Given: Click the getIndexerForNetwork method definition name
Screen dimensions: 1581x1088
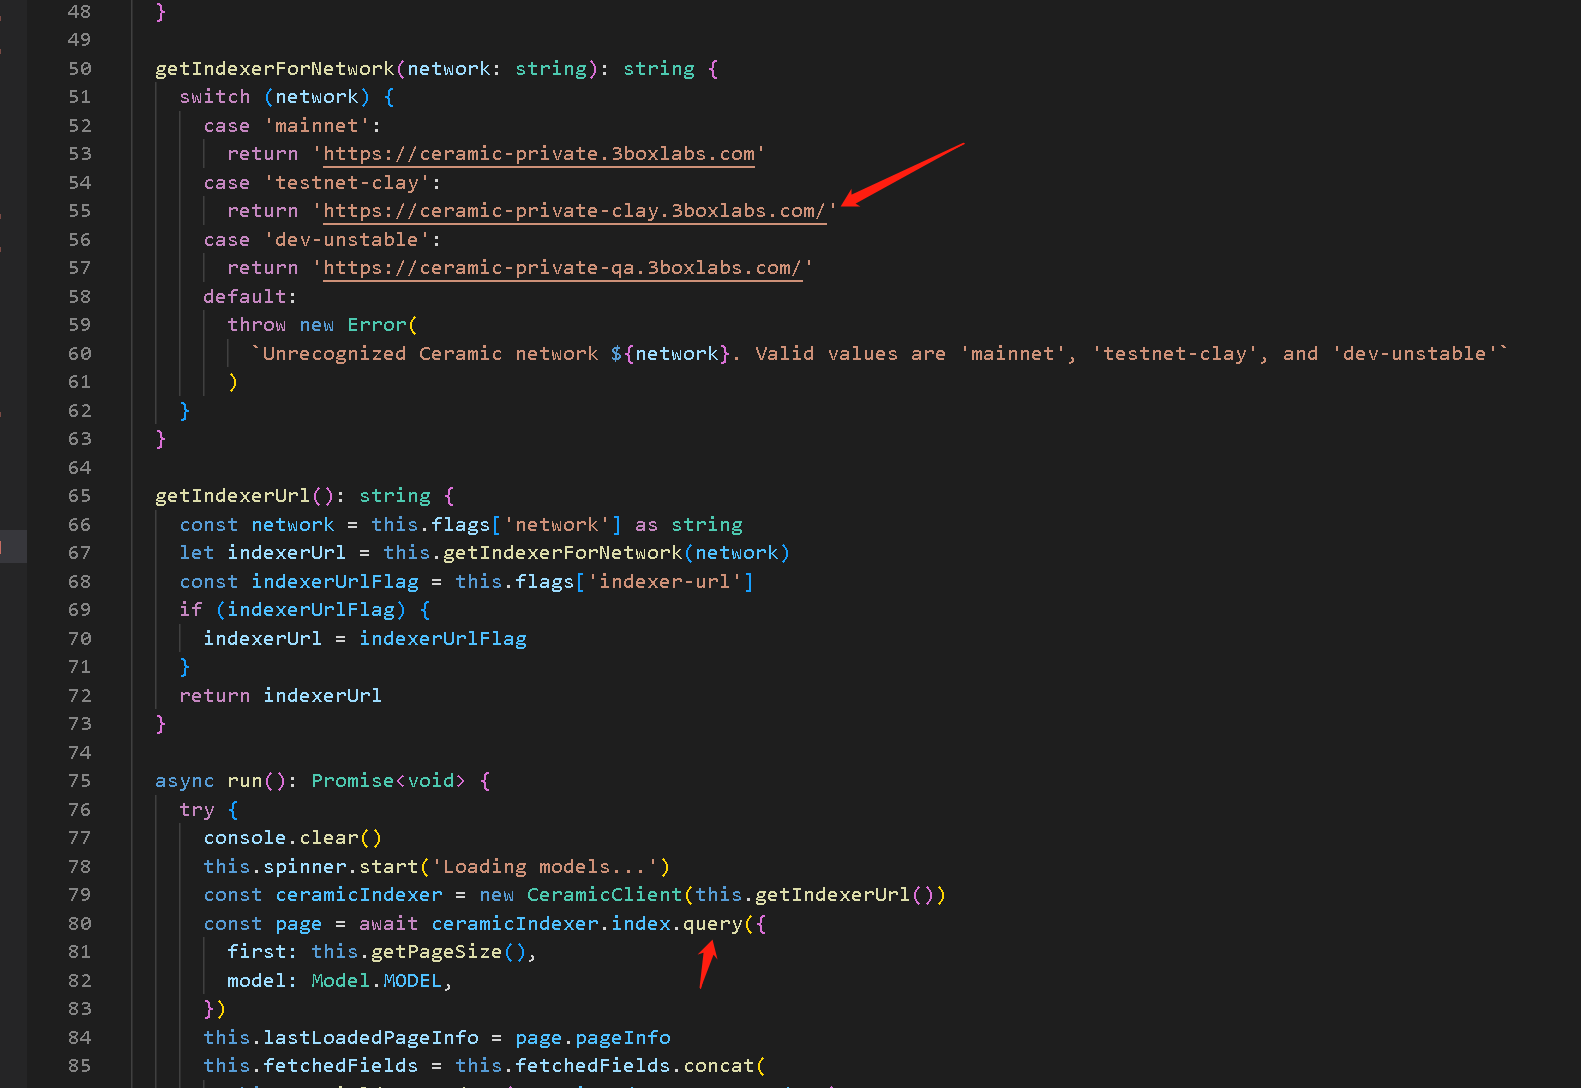Looking at the screenshot, I should coord(275,69).
